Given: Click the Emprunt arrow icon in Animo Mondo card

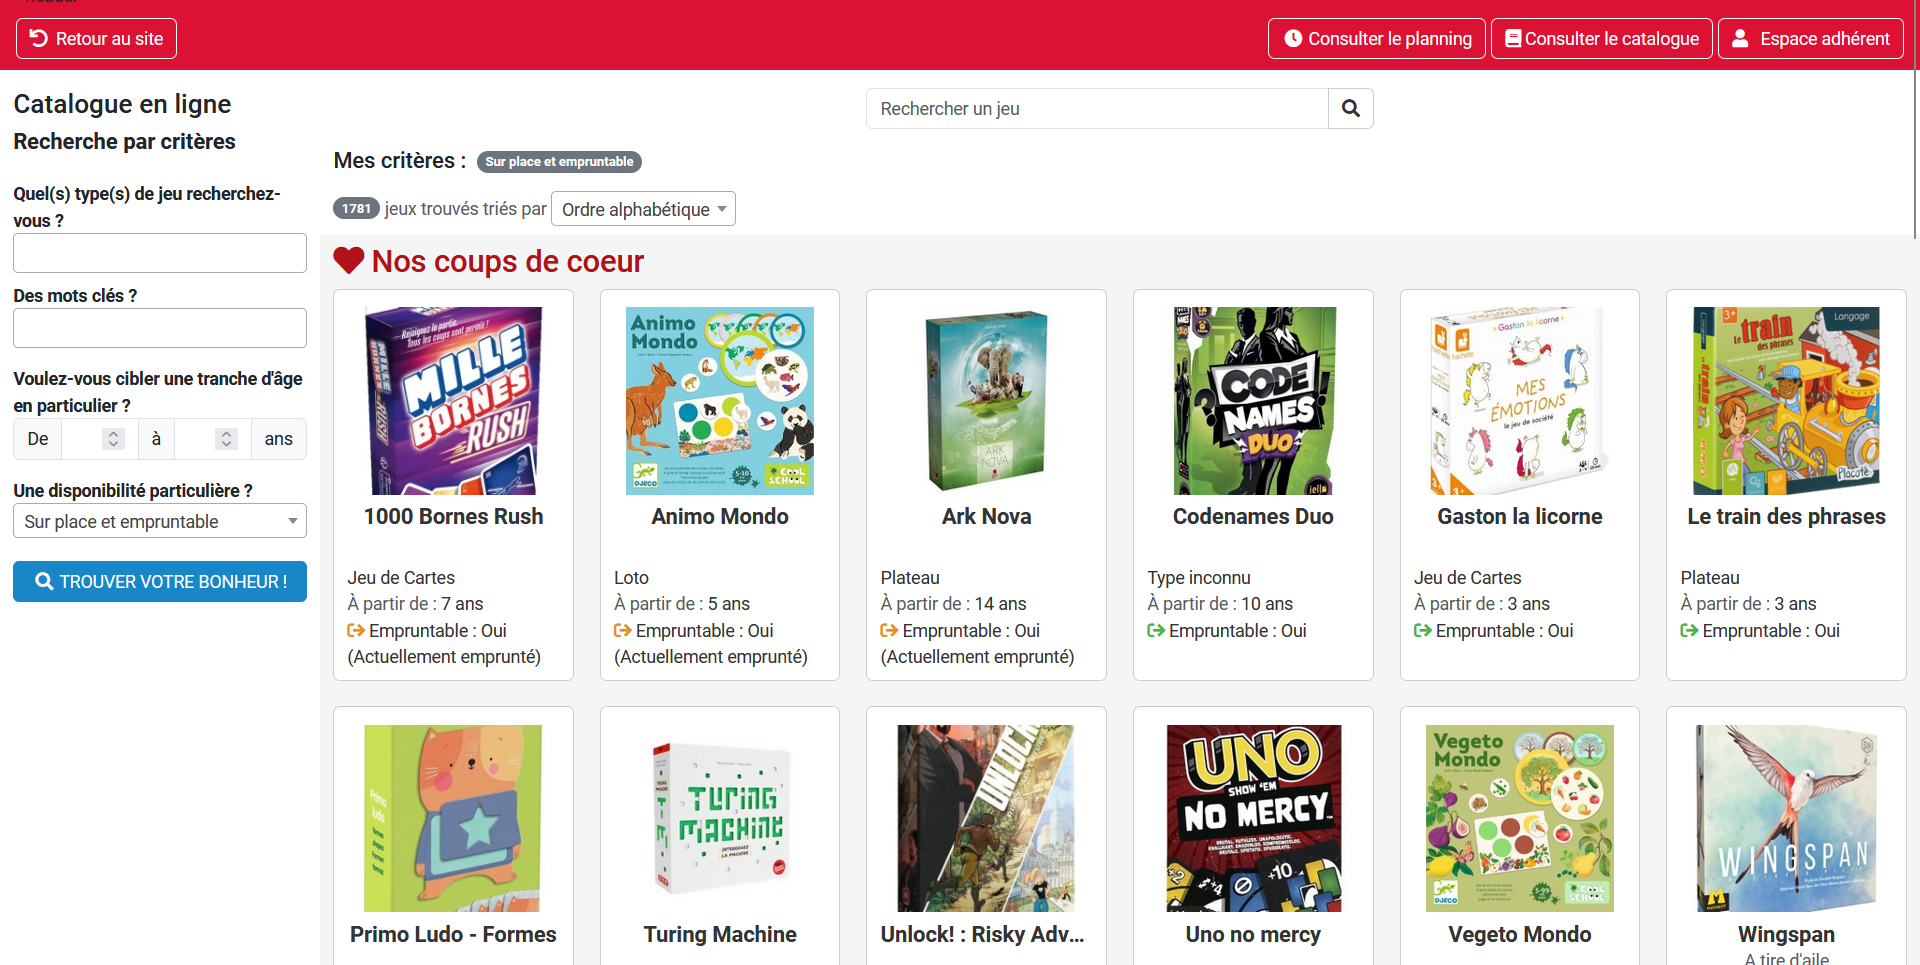Looking at the screenshot, I should (623, 630).
